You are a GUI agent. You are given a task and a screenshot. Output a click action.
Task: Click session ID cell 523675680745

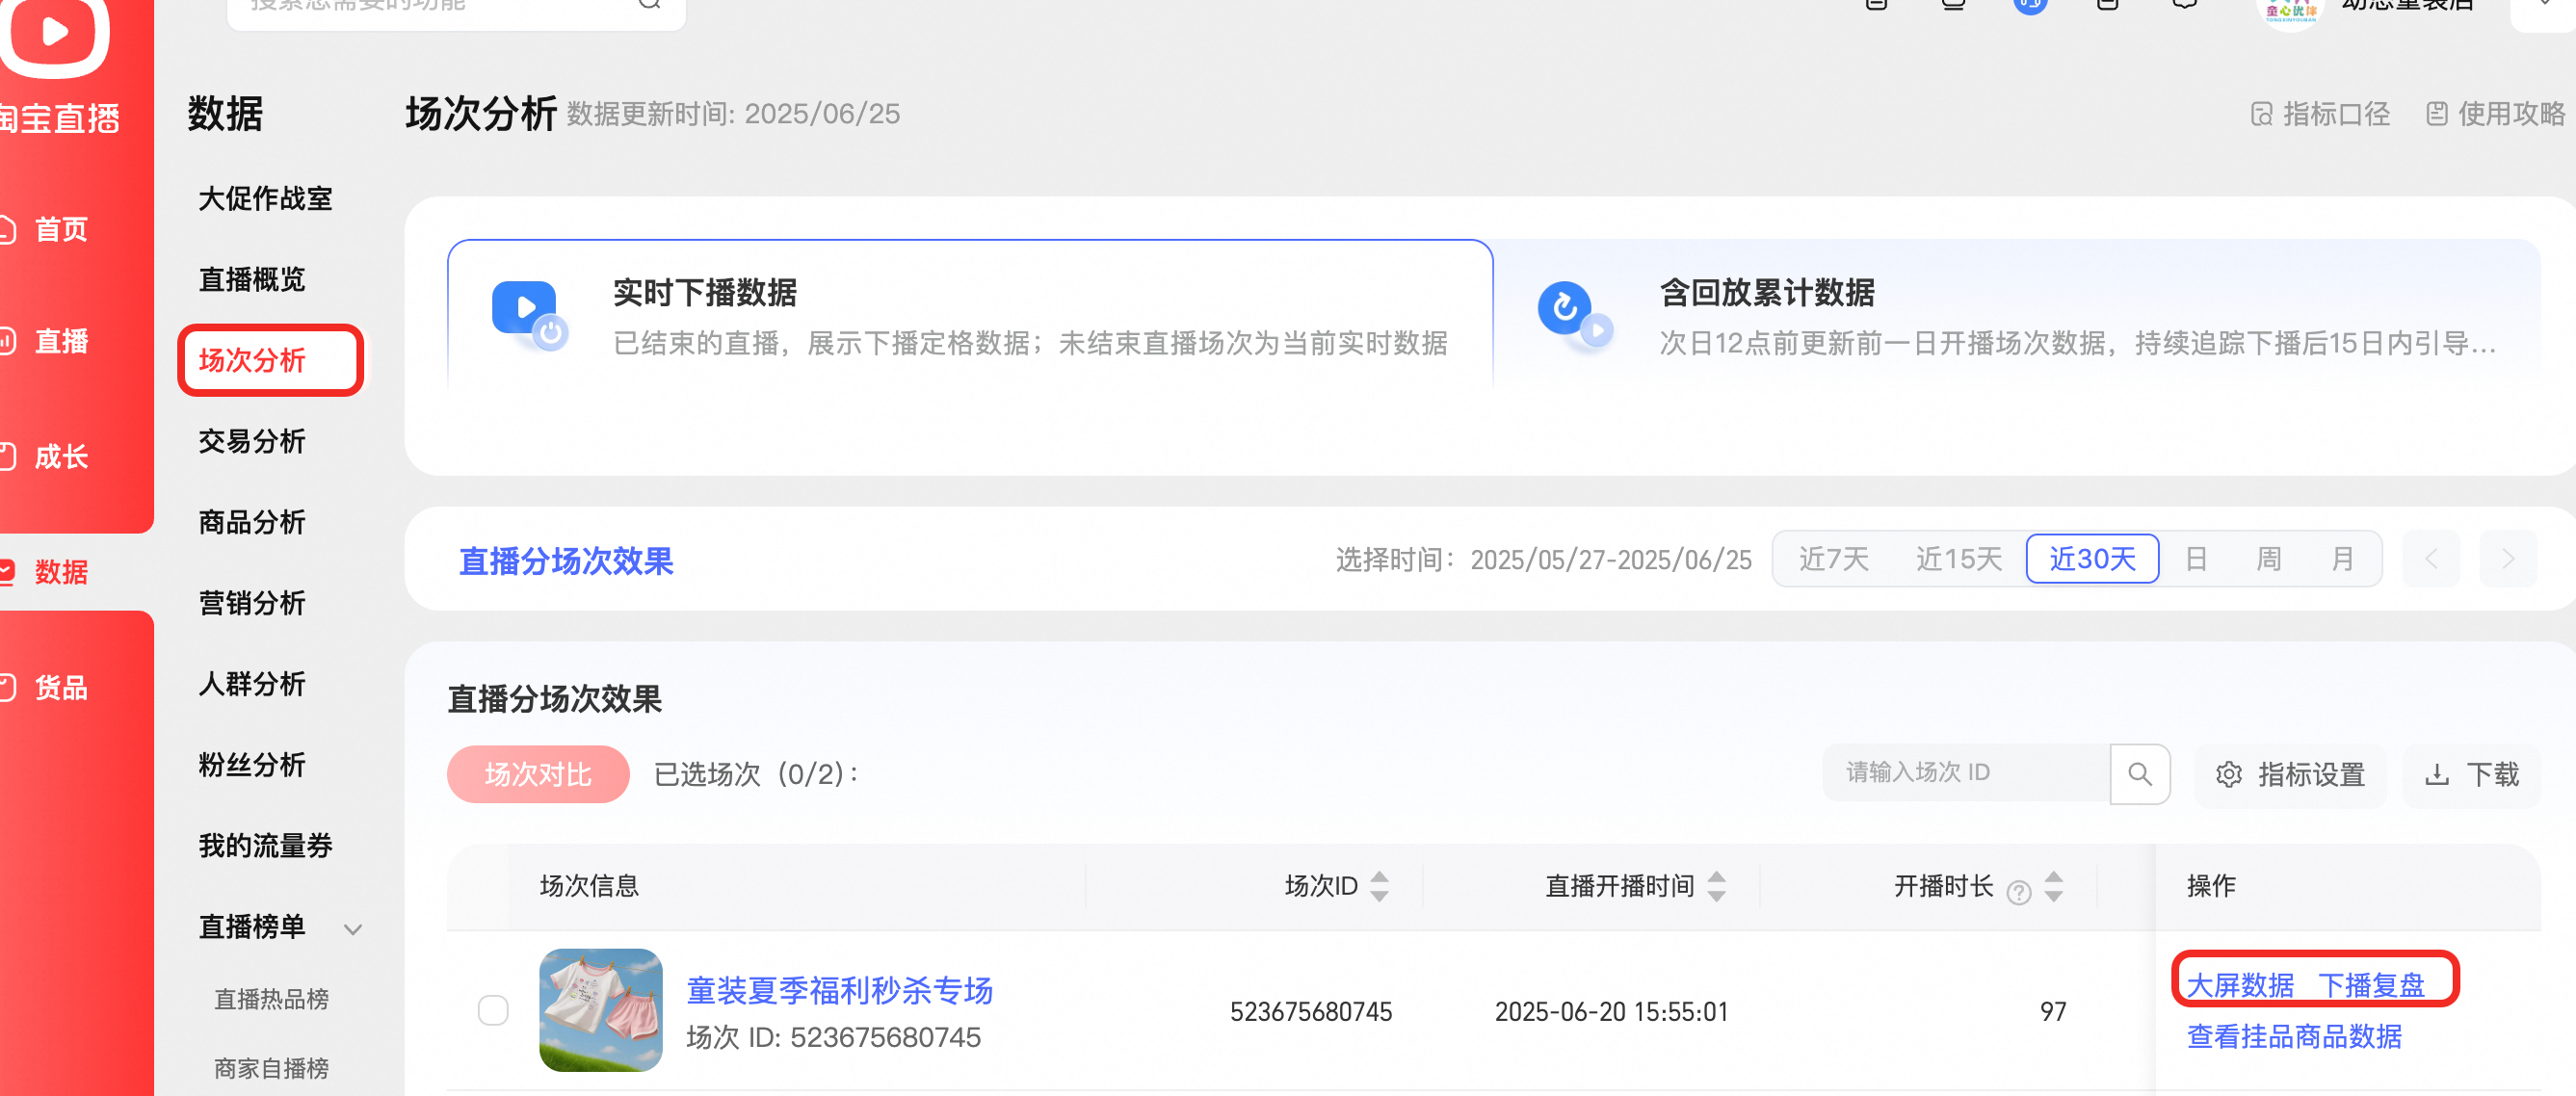tap(1310, 1011)
